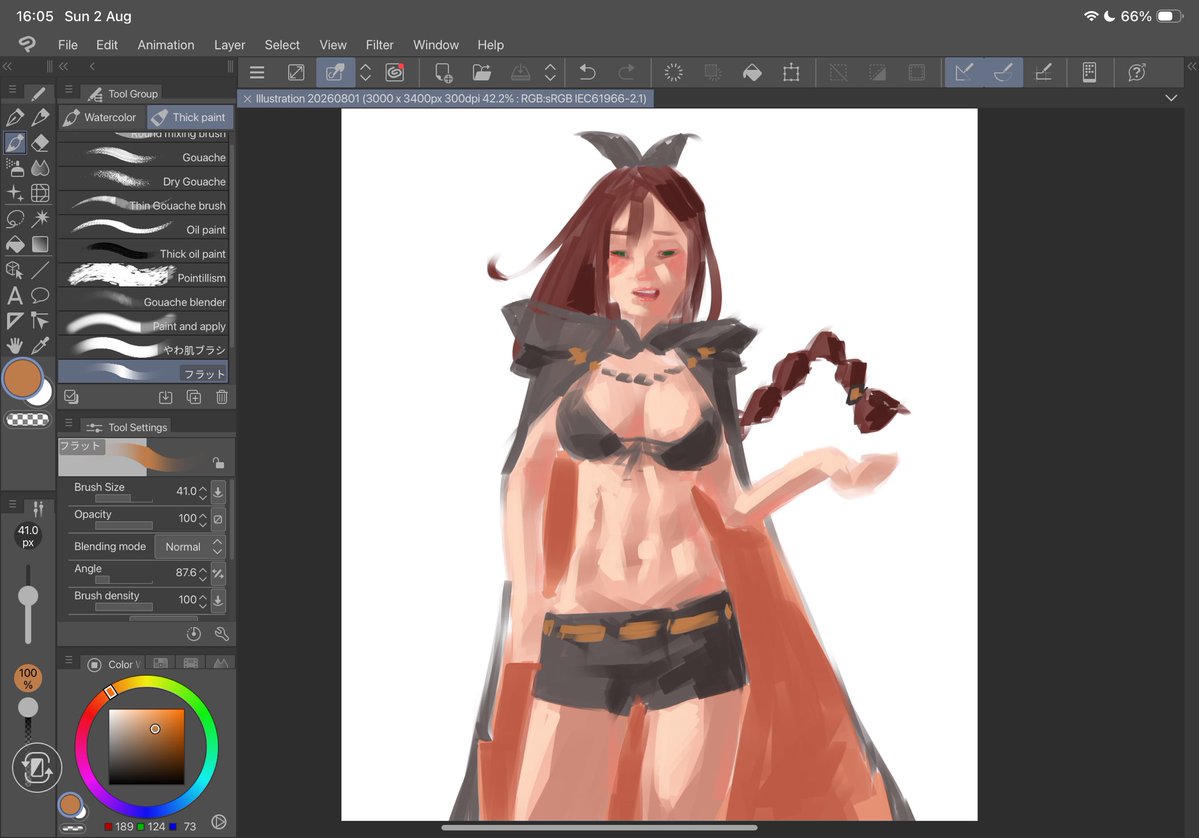This screenshot has width=1199, height=838.
Task: Click the Scale/Rotate transform icon
Action: click(x=791, y=73)
